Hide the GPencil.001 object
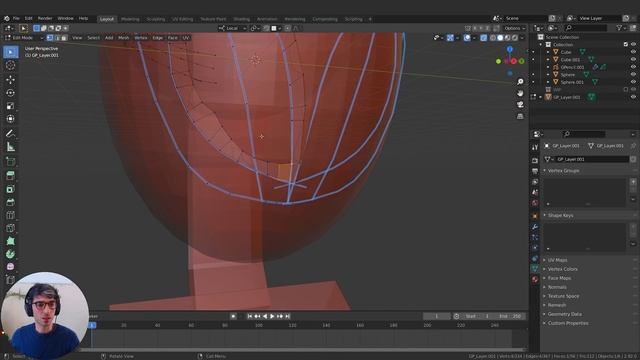Image resolution: width=640 pixels, height=360 pixels. coord(633,67)
